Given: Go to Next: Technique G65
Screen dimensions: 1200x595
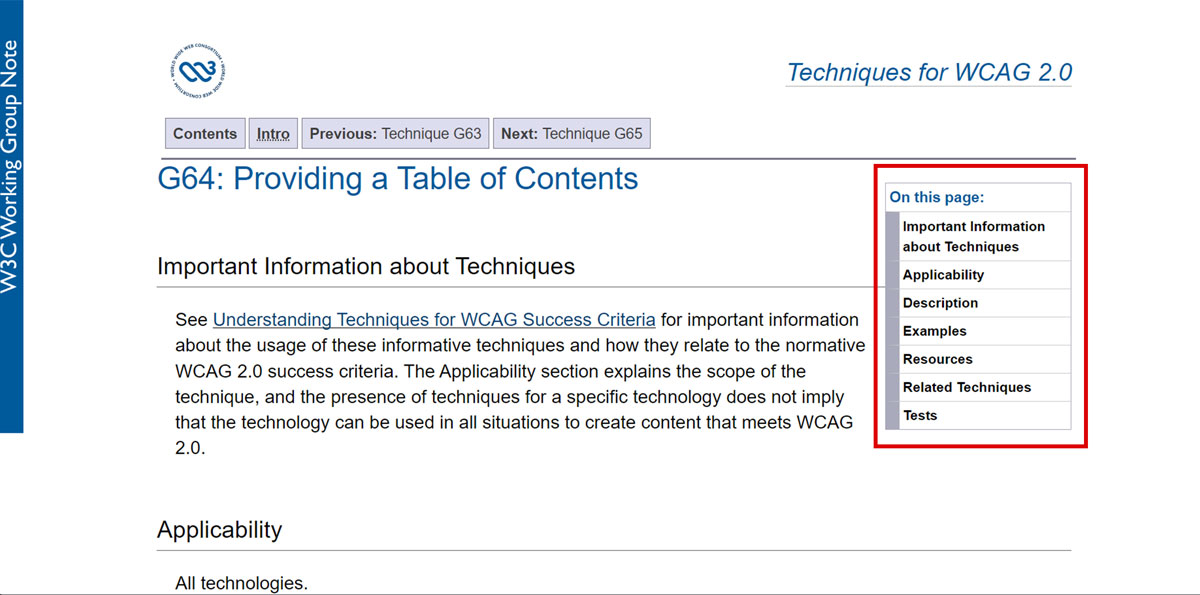Looking at the screenshot, I should (x=571, y=134).
